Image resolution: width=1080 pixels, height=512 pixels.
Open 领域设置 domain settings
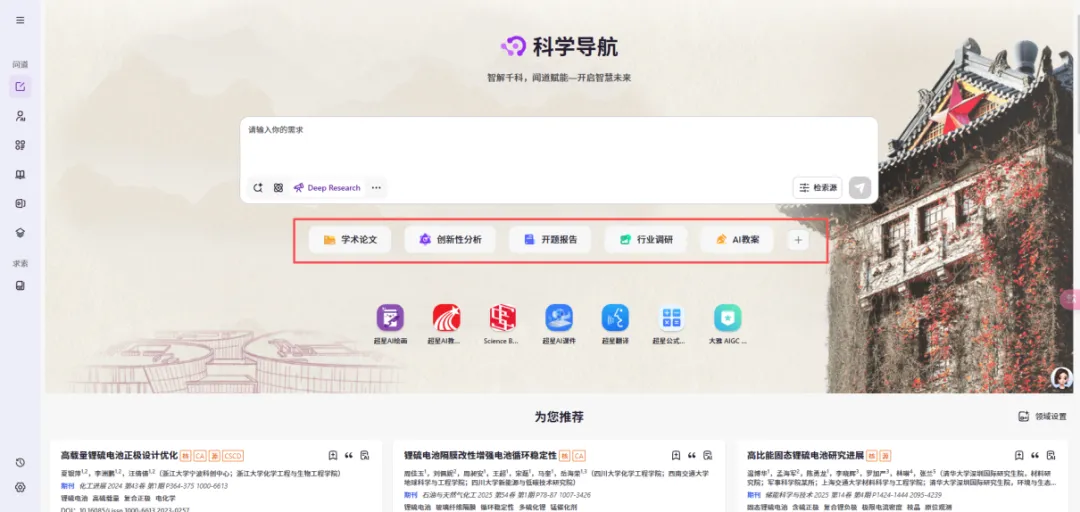pyautogui.click(x=1042, y=417)
